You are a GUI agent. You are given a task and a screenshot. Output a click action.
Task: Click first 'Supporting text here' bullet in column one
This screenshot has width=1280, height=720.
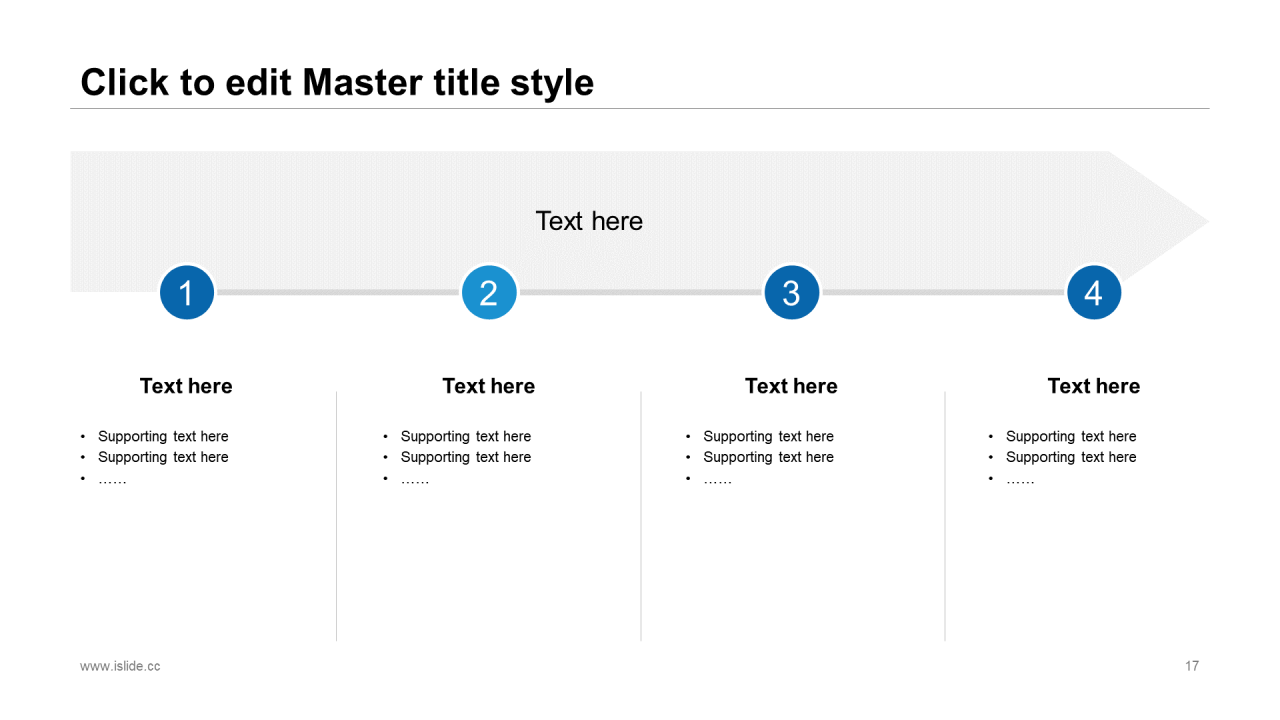[163, 436]
